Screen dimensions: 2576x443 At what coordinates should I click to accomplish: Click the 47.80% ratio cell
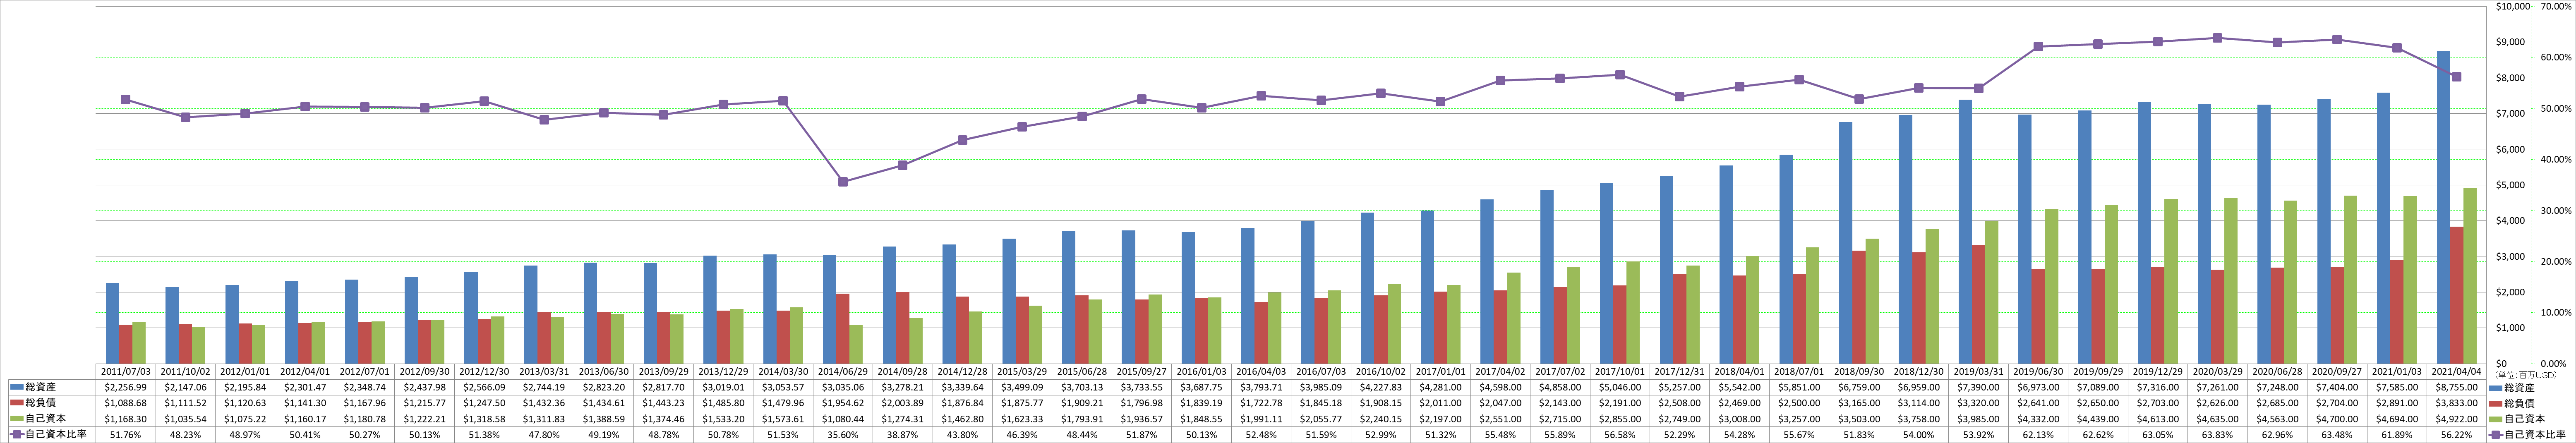(x=544, y=435)
